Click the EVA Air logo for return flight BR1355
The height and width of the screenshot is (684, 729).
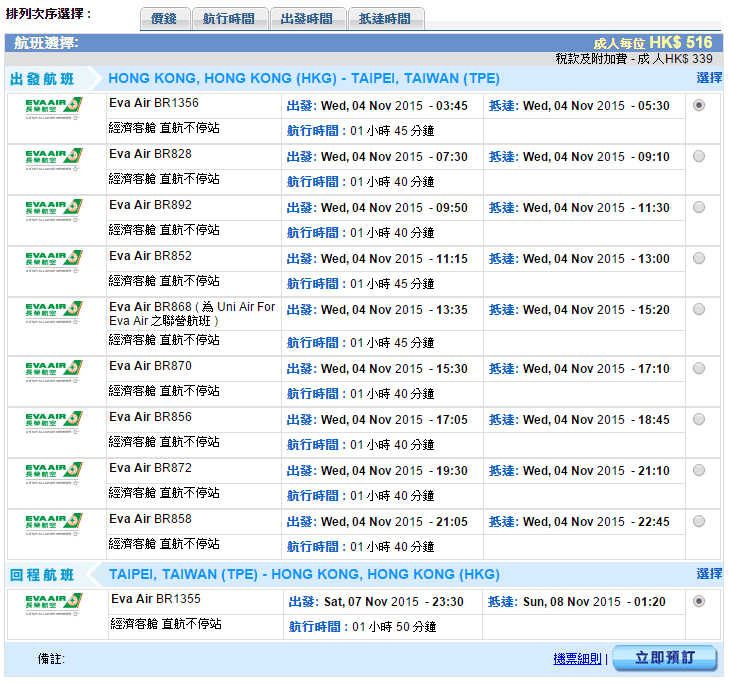pos(54,604)
